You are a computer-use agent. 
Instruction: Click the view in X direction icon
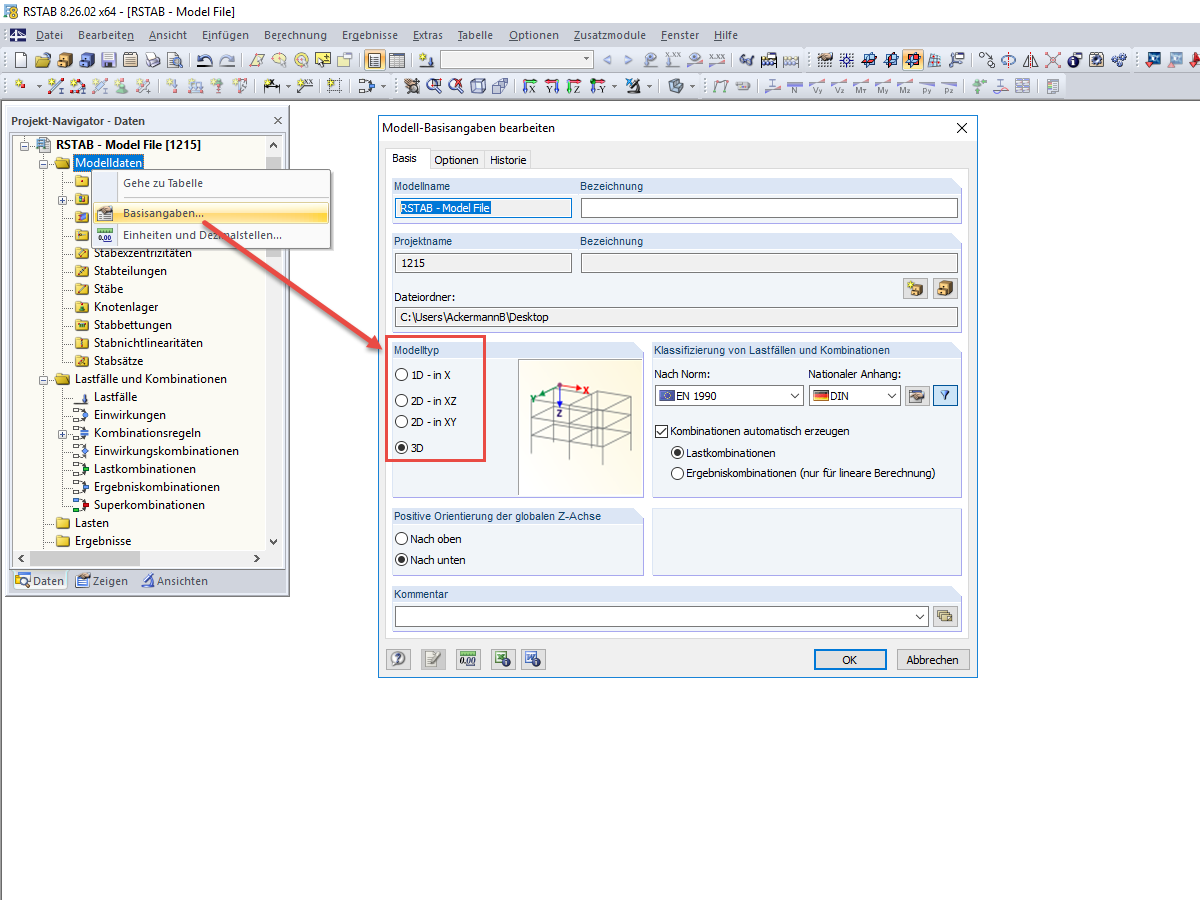pos(529,87)
